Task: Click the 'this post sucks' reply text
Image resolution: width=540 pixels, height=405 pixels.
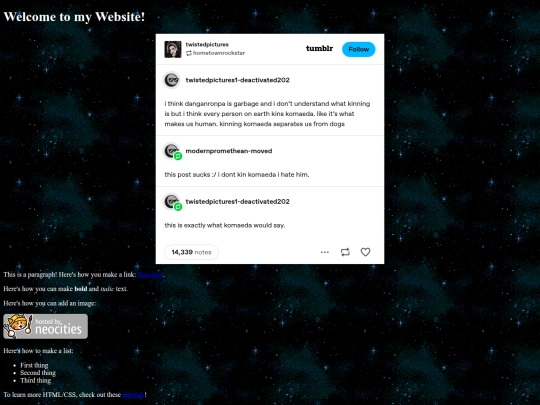Action: (237, 175)
